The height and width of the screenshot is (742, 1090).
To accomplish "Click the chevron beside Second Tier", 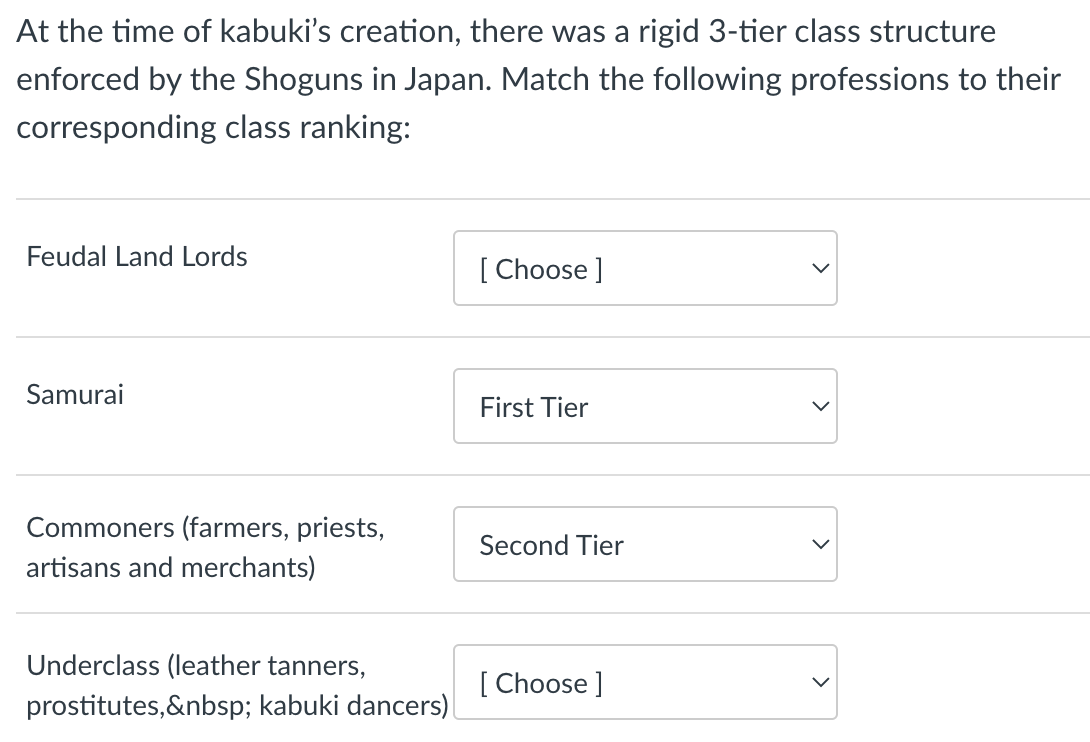I will click(x=819, y=544).
